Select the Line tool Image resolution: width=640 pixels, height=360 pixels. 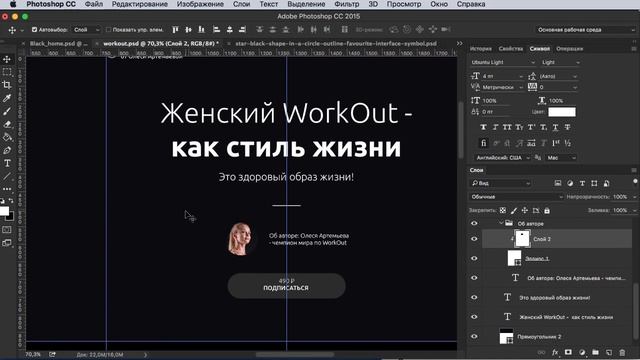(x=7, y=176)
